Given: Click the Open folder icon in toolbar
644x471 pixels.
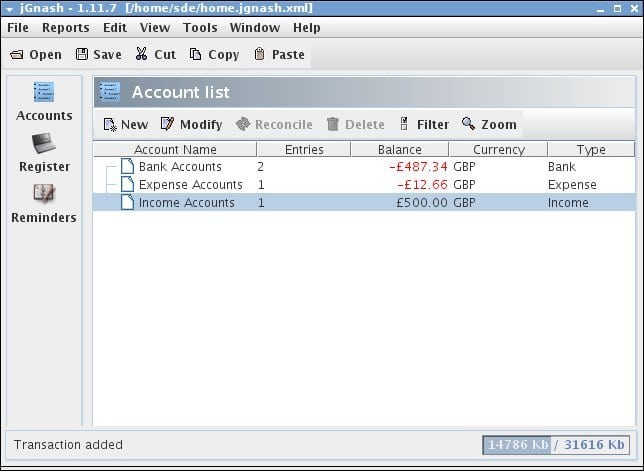Looking at the screenshot, I should click(x=16, y=54).
